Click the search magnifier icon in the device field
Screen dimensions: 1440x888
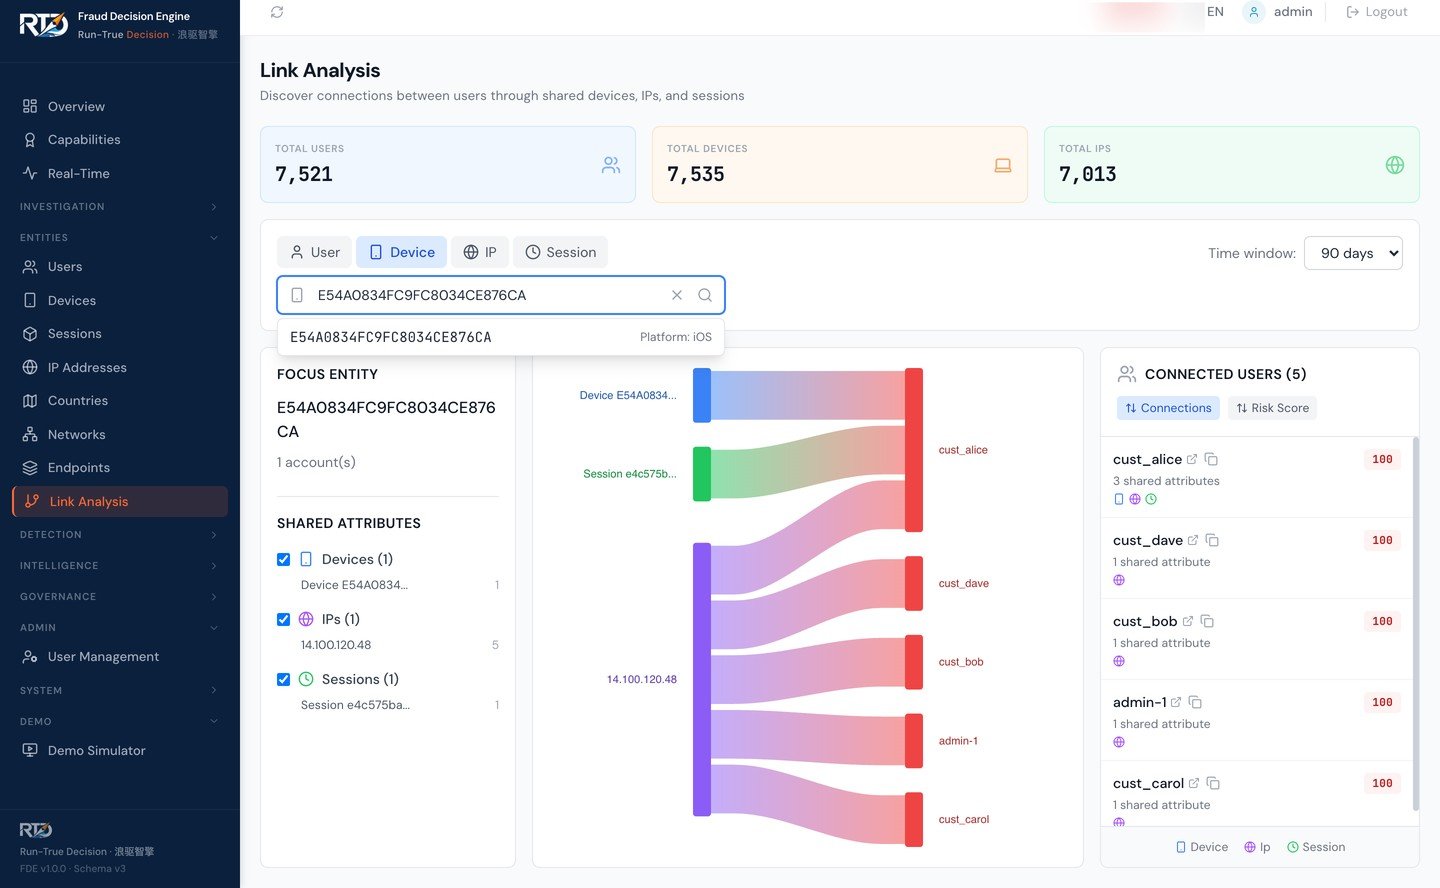pyautogui.click(x=705, y=295)
